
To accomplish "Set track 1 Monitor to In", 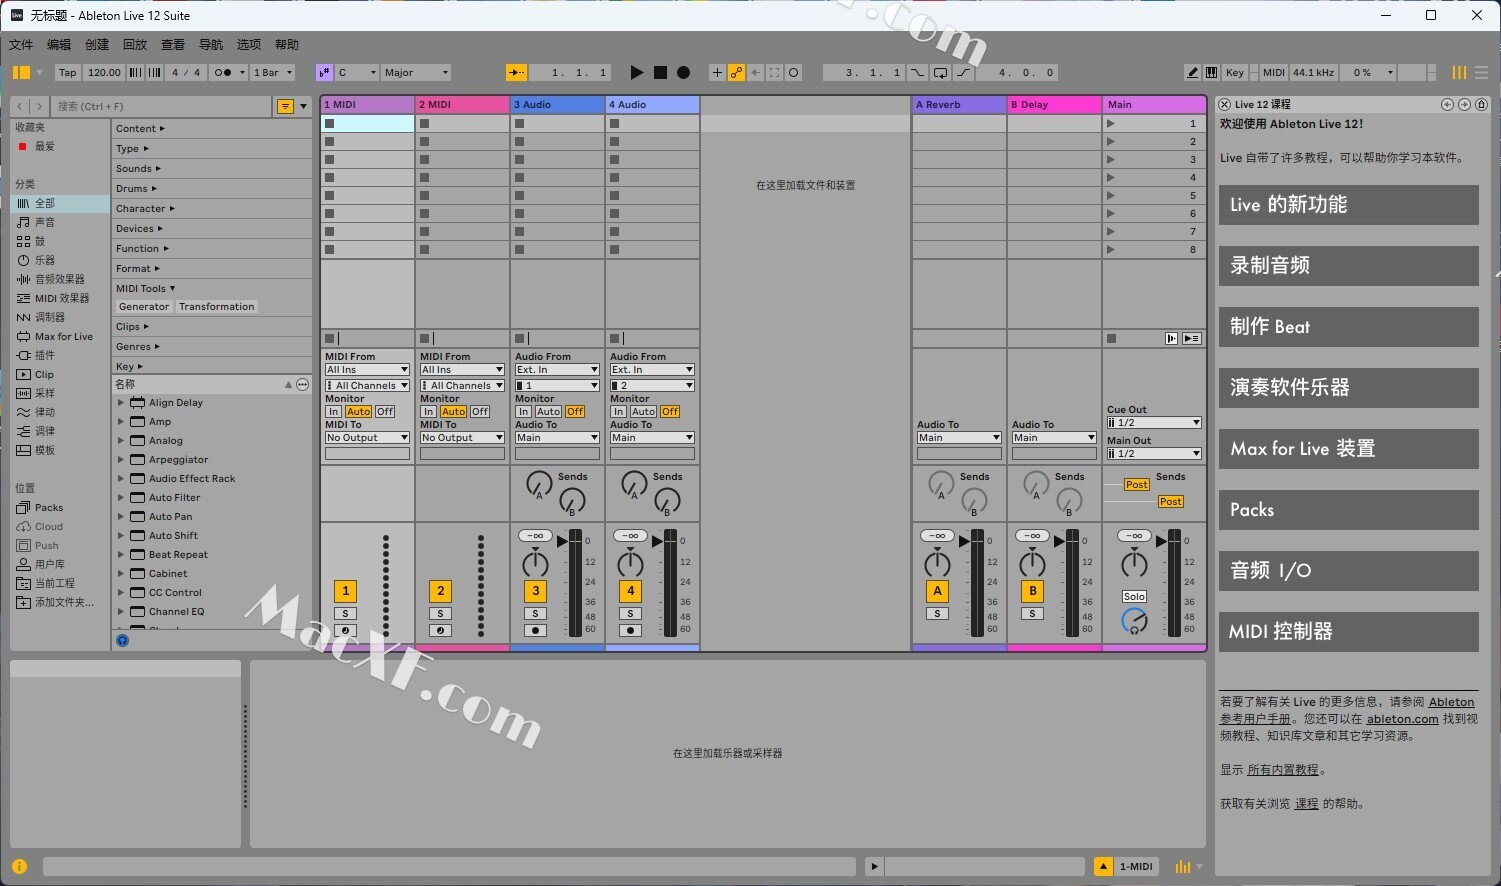I will pyautogui.click(x=333, y=412).
